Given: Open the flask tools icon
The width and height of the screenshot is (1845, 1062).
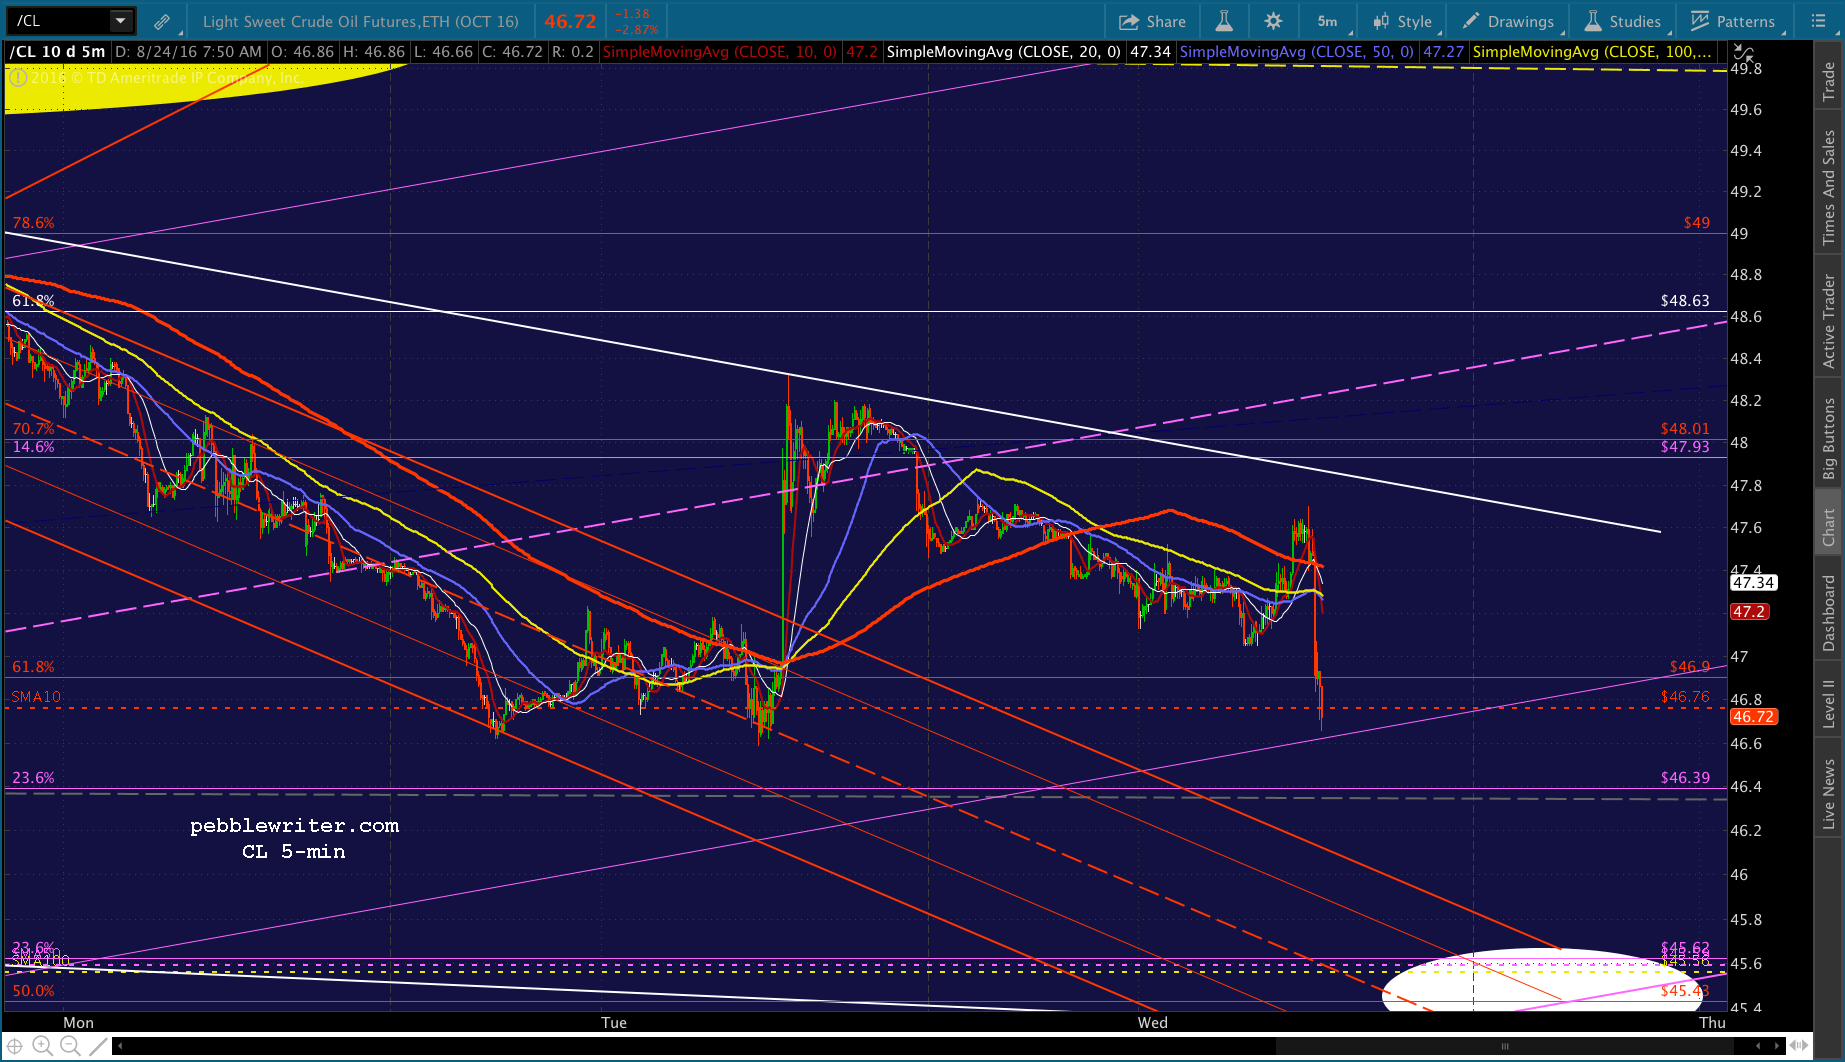Looking at the screenshot, I should tap(1223, 21).
